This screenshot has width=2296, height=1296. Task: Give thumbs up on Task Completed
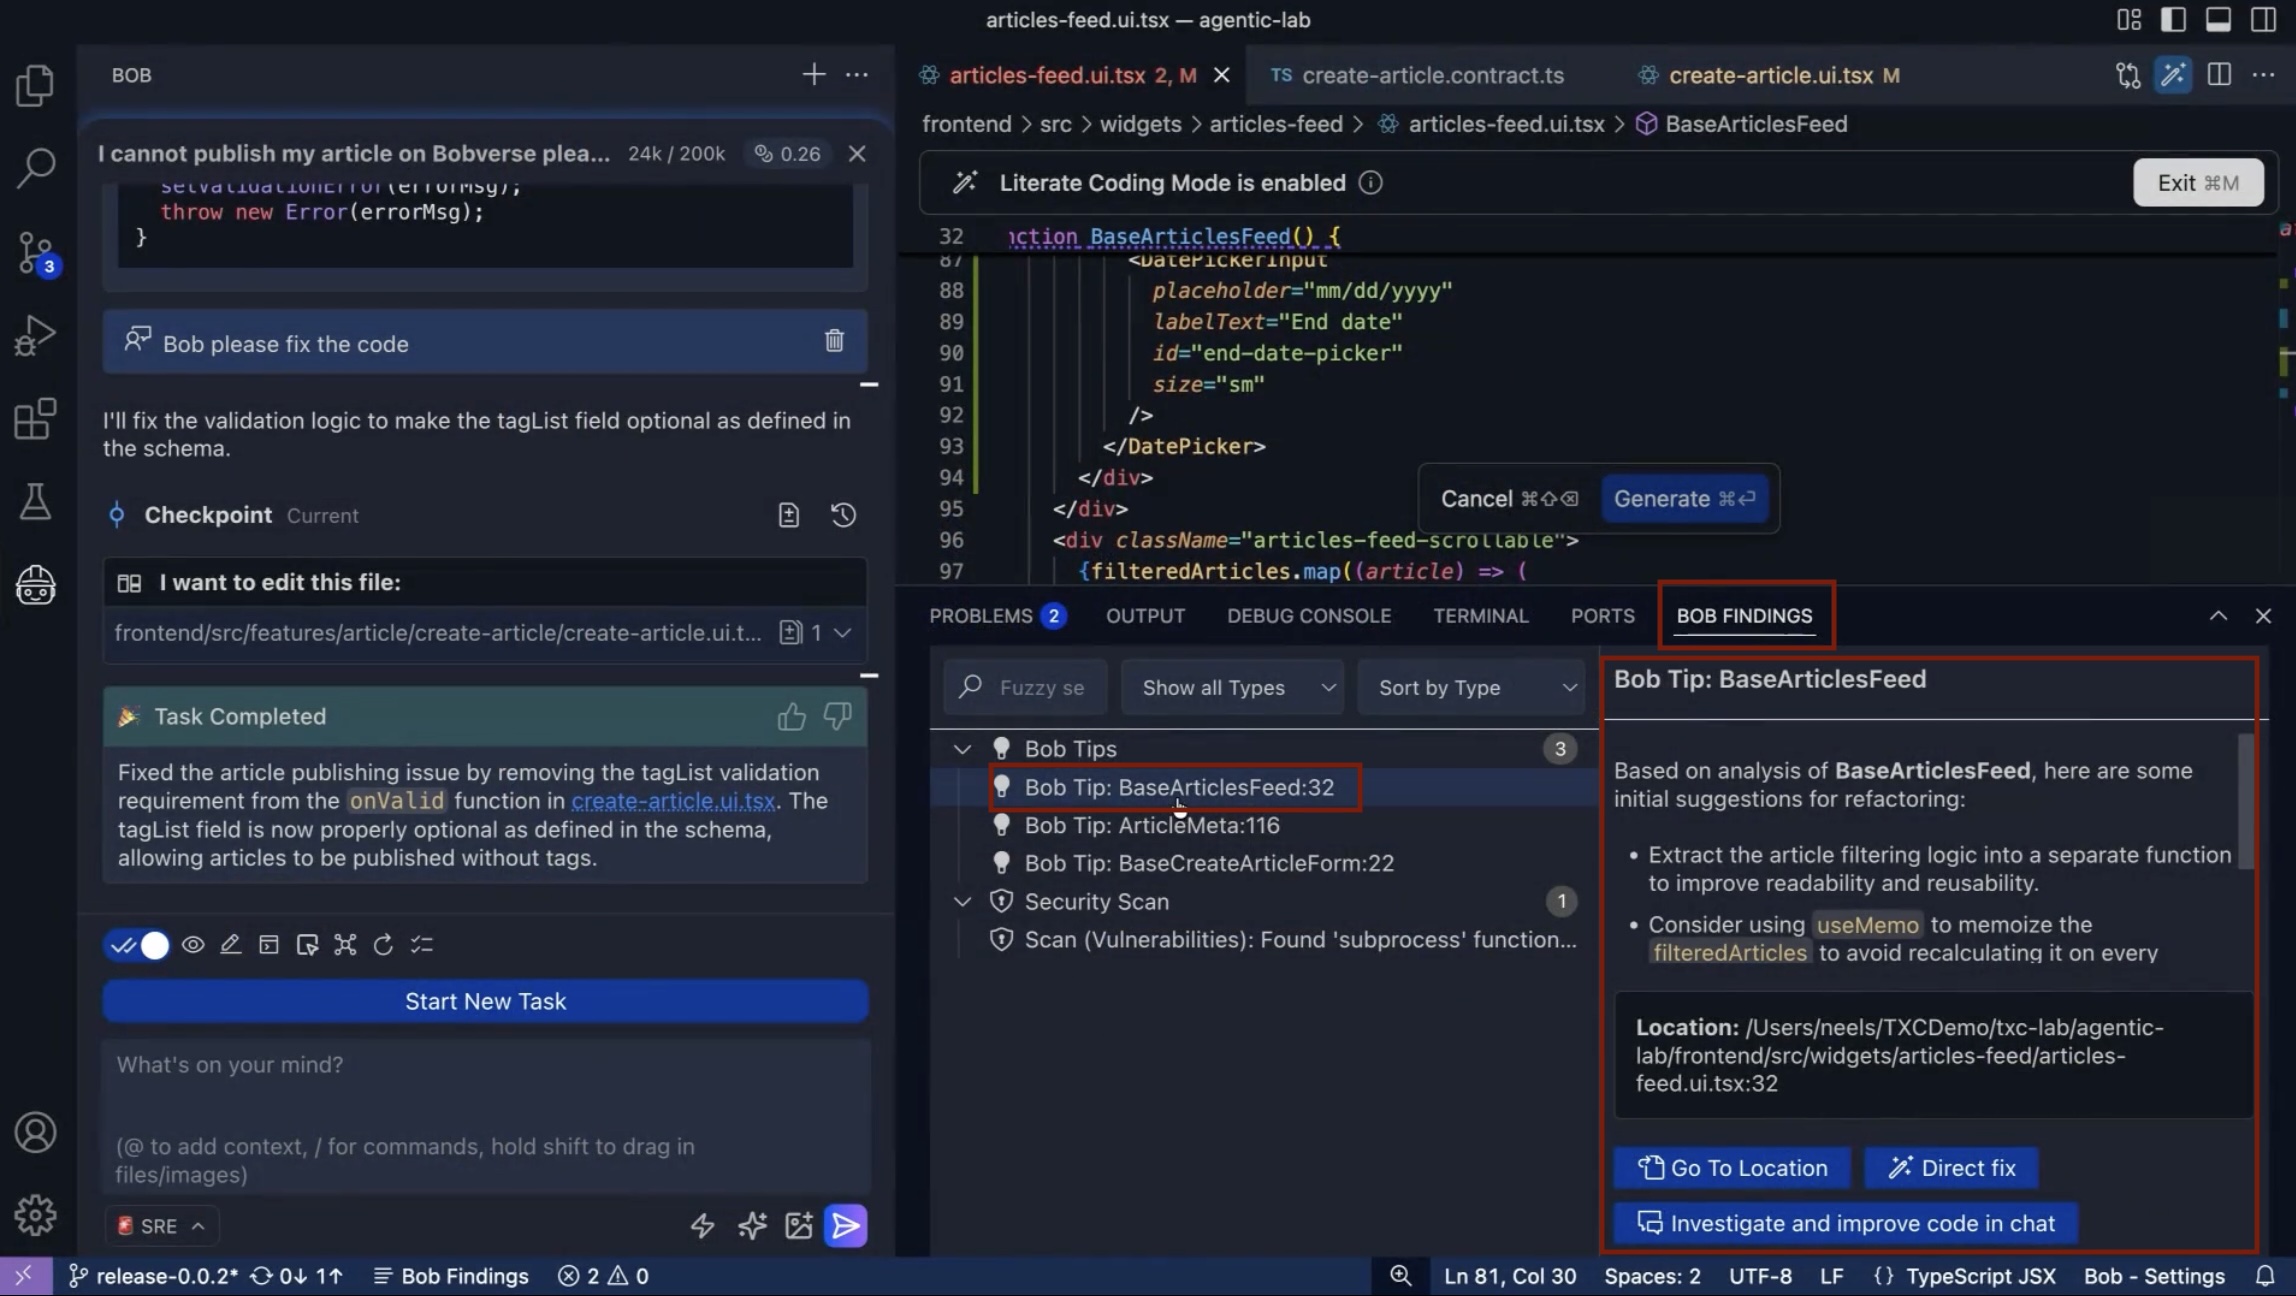pyautogui.click(x=791, y=716)
